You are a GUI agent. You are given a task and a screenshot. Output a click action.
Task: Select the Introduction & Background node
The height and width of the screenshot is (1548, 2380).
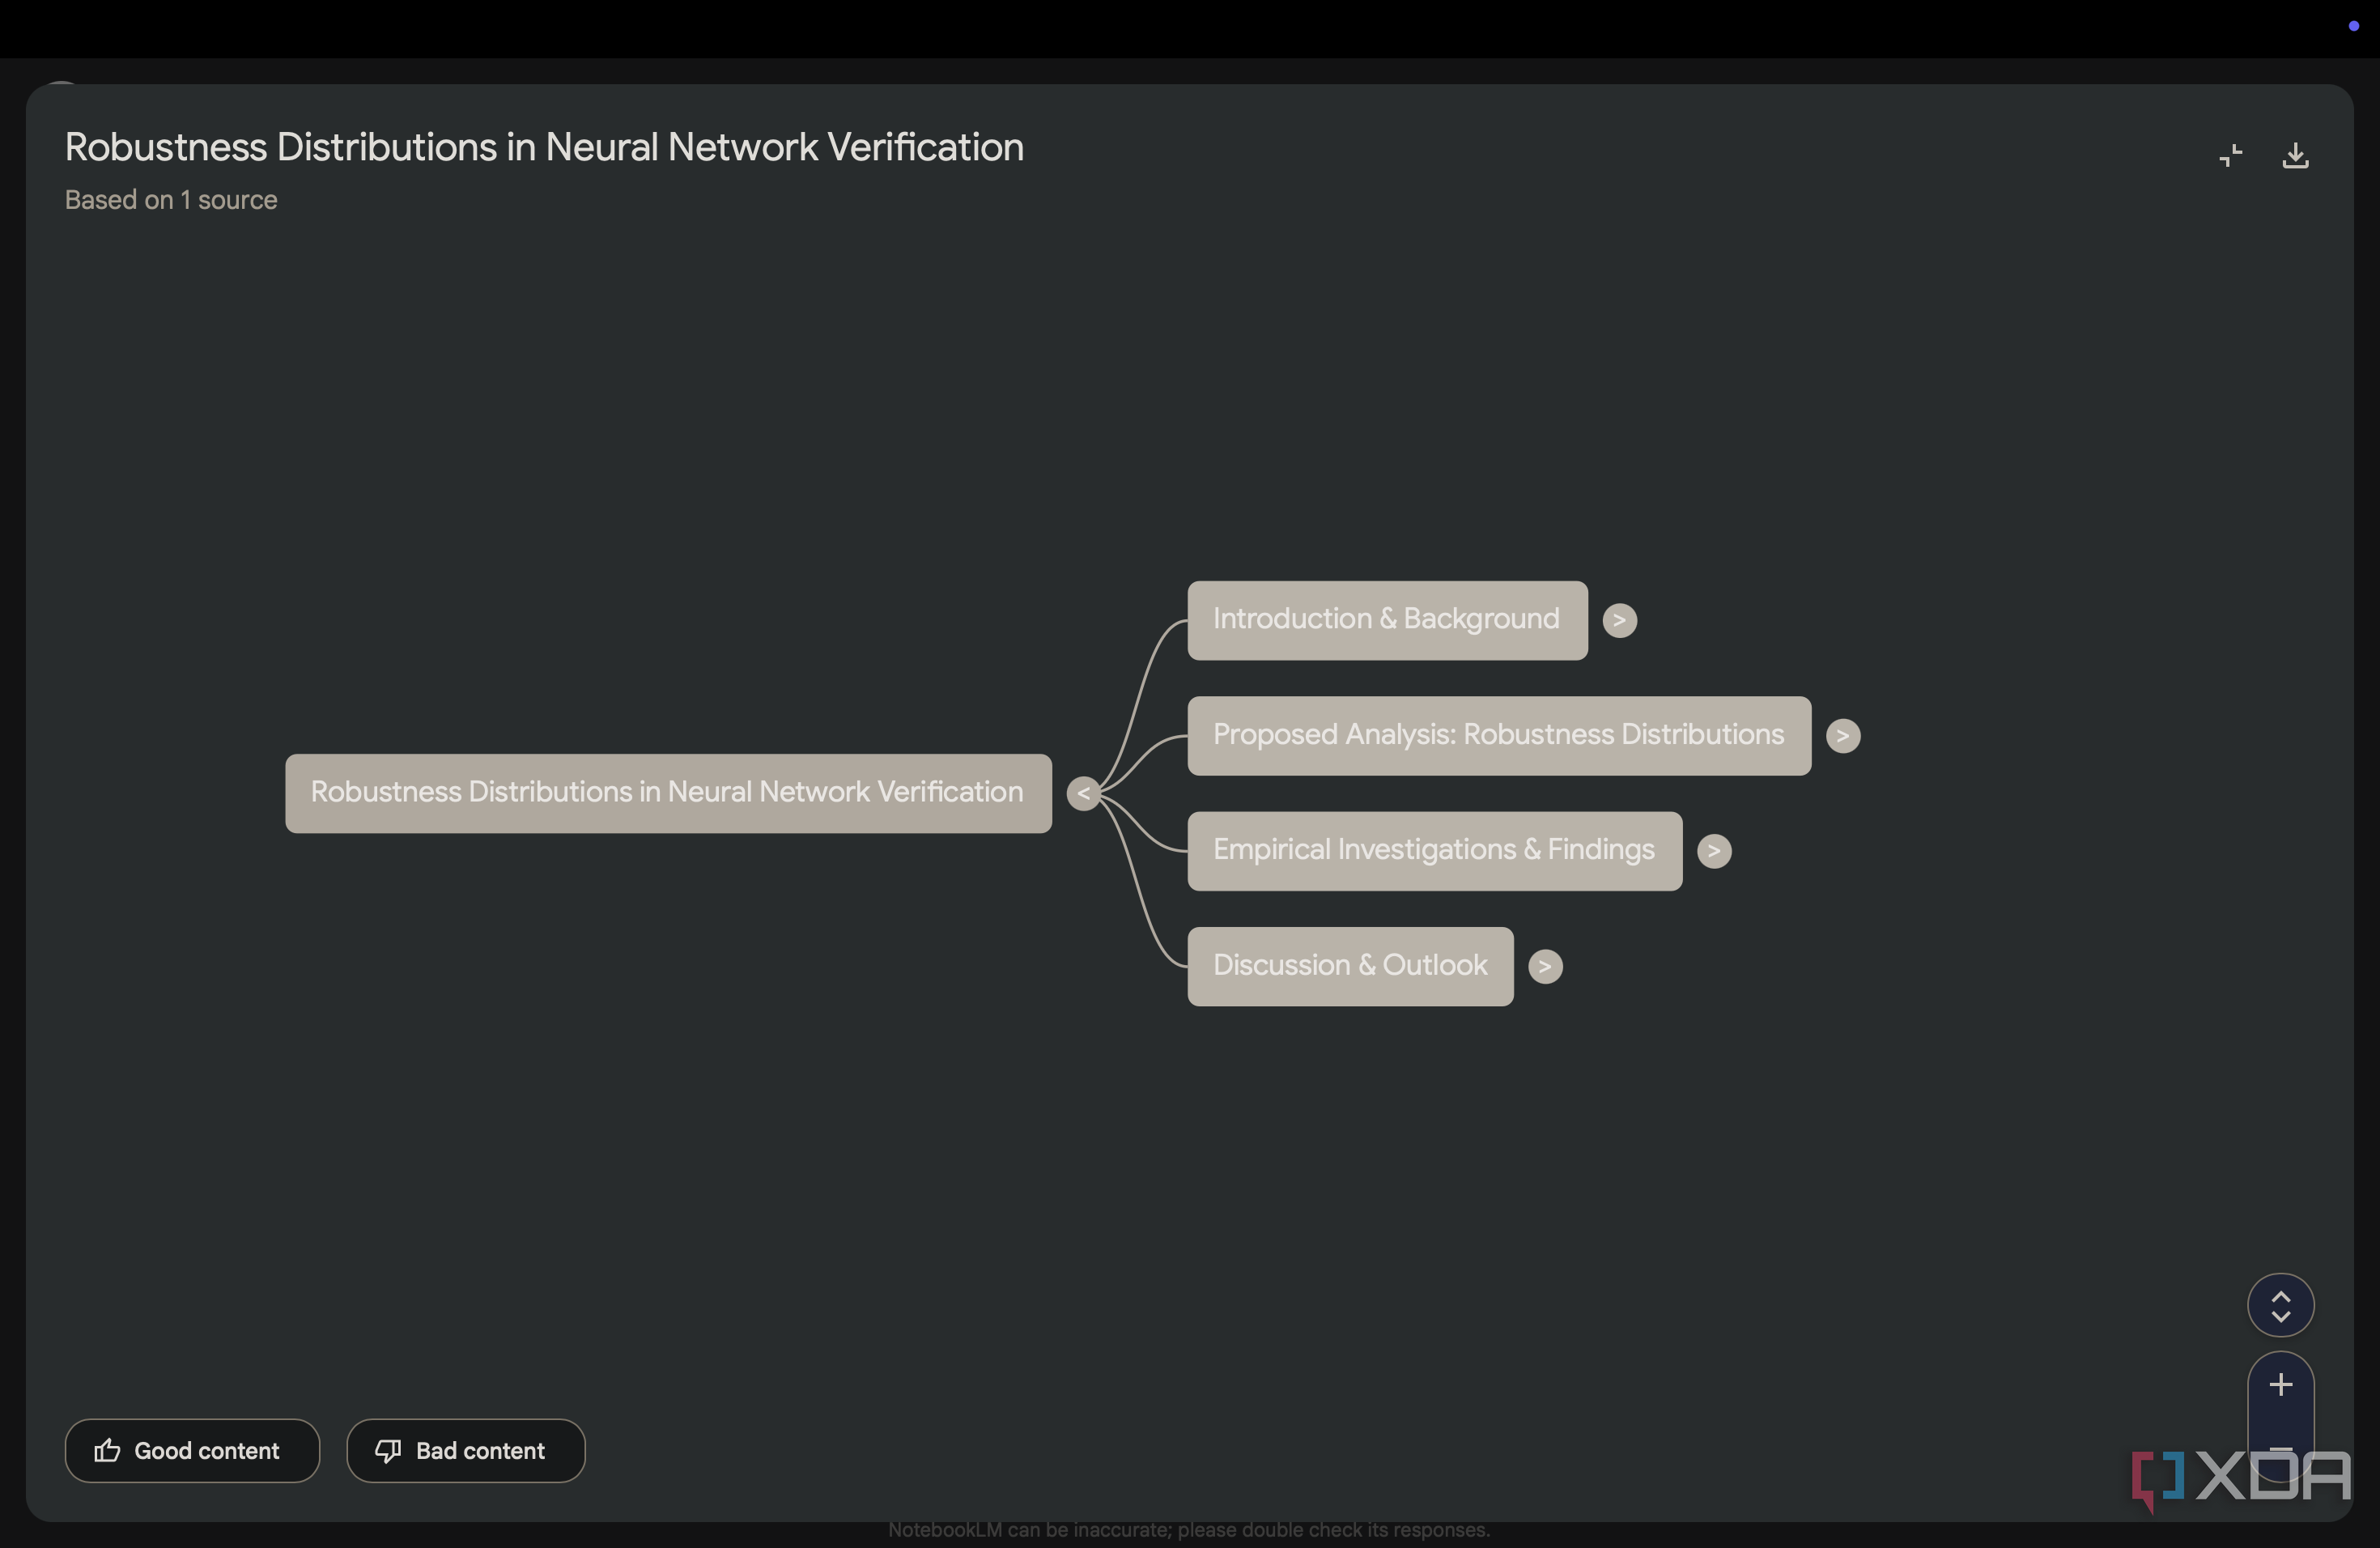click(x=1387, y=620)
